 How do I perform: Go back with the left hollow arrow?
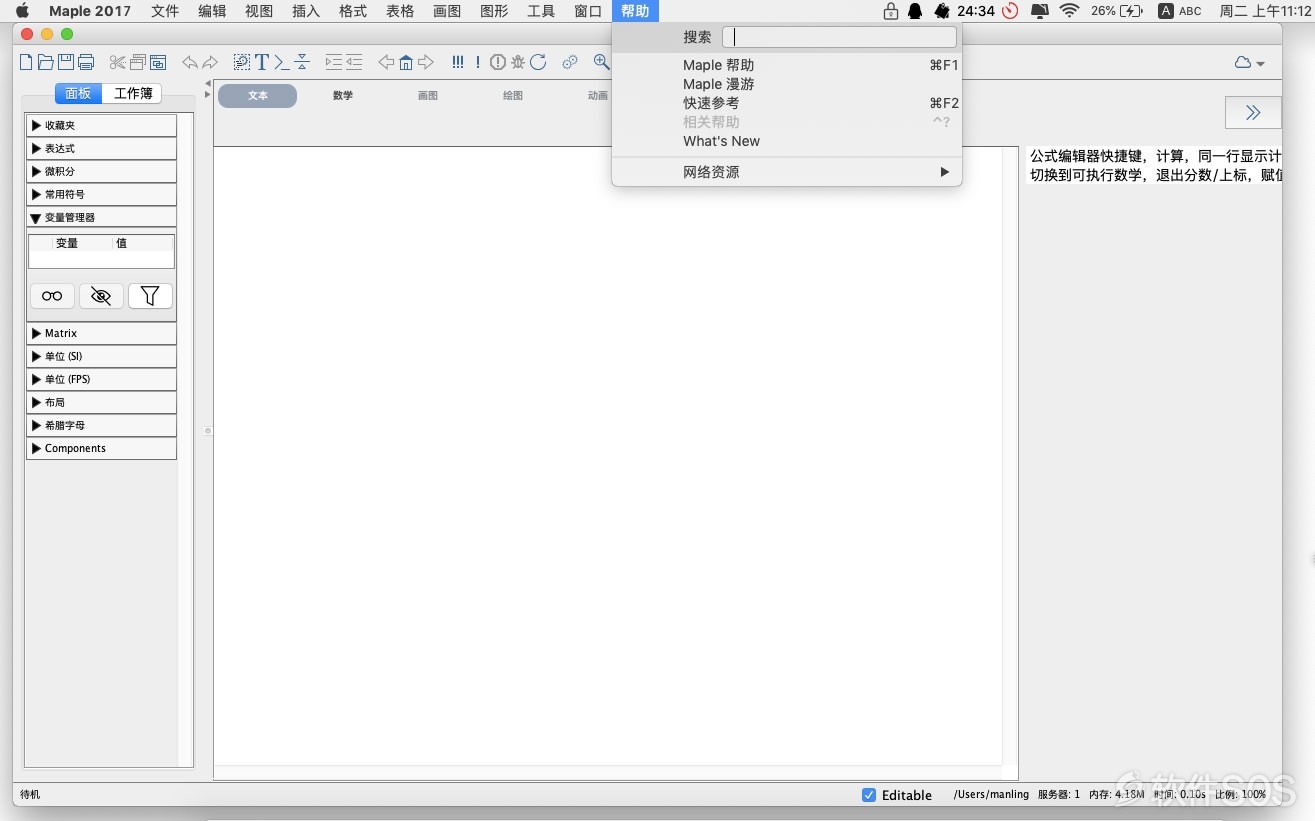click(386, 62)
